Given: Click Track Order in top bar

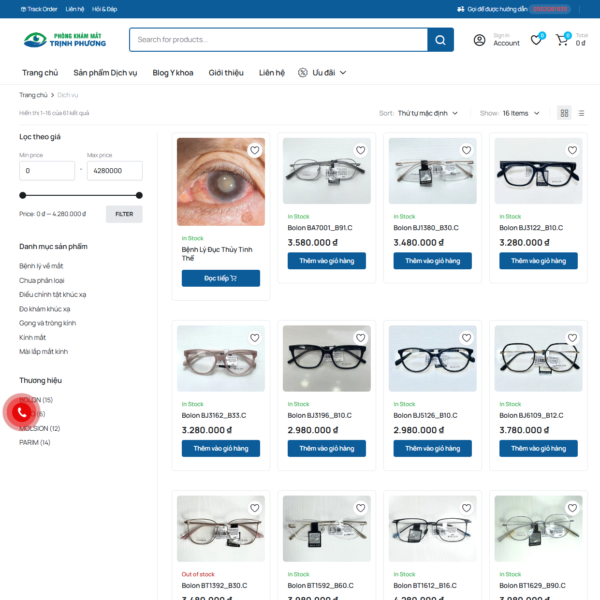Looking at the screenshot, I should pos(39,9).
